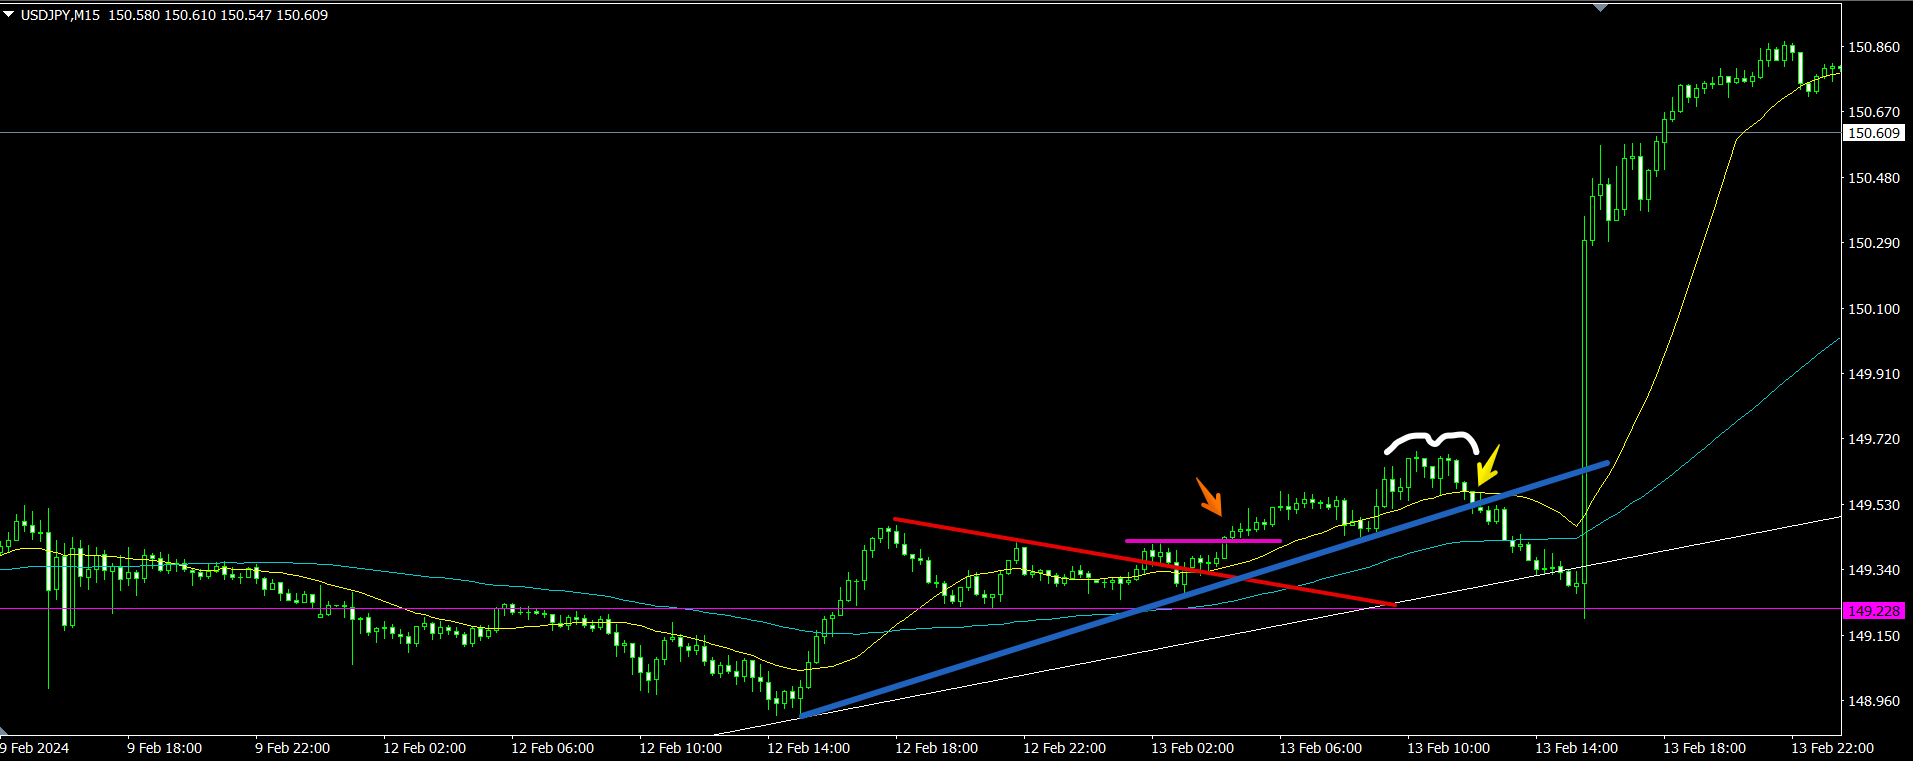Screen dimensions: 1913x761
Task: Click the 9 Feb 18:00 time label
Action: 165,748
